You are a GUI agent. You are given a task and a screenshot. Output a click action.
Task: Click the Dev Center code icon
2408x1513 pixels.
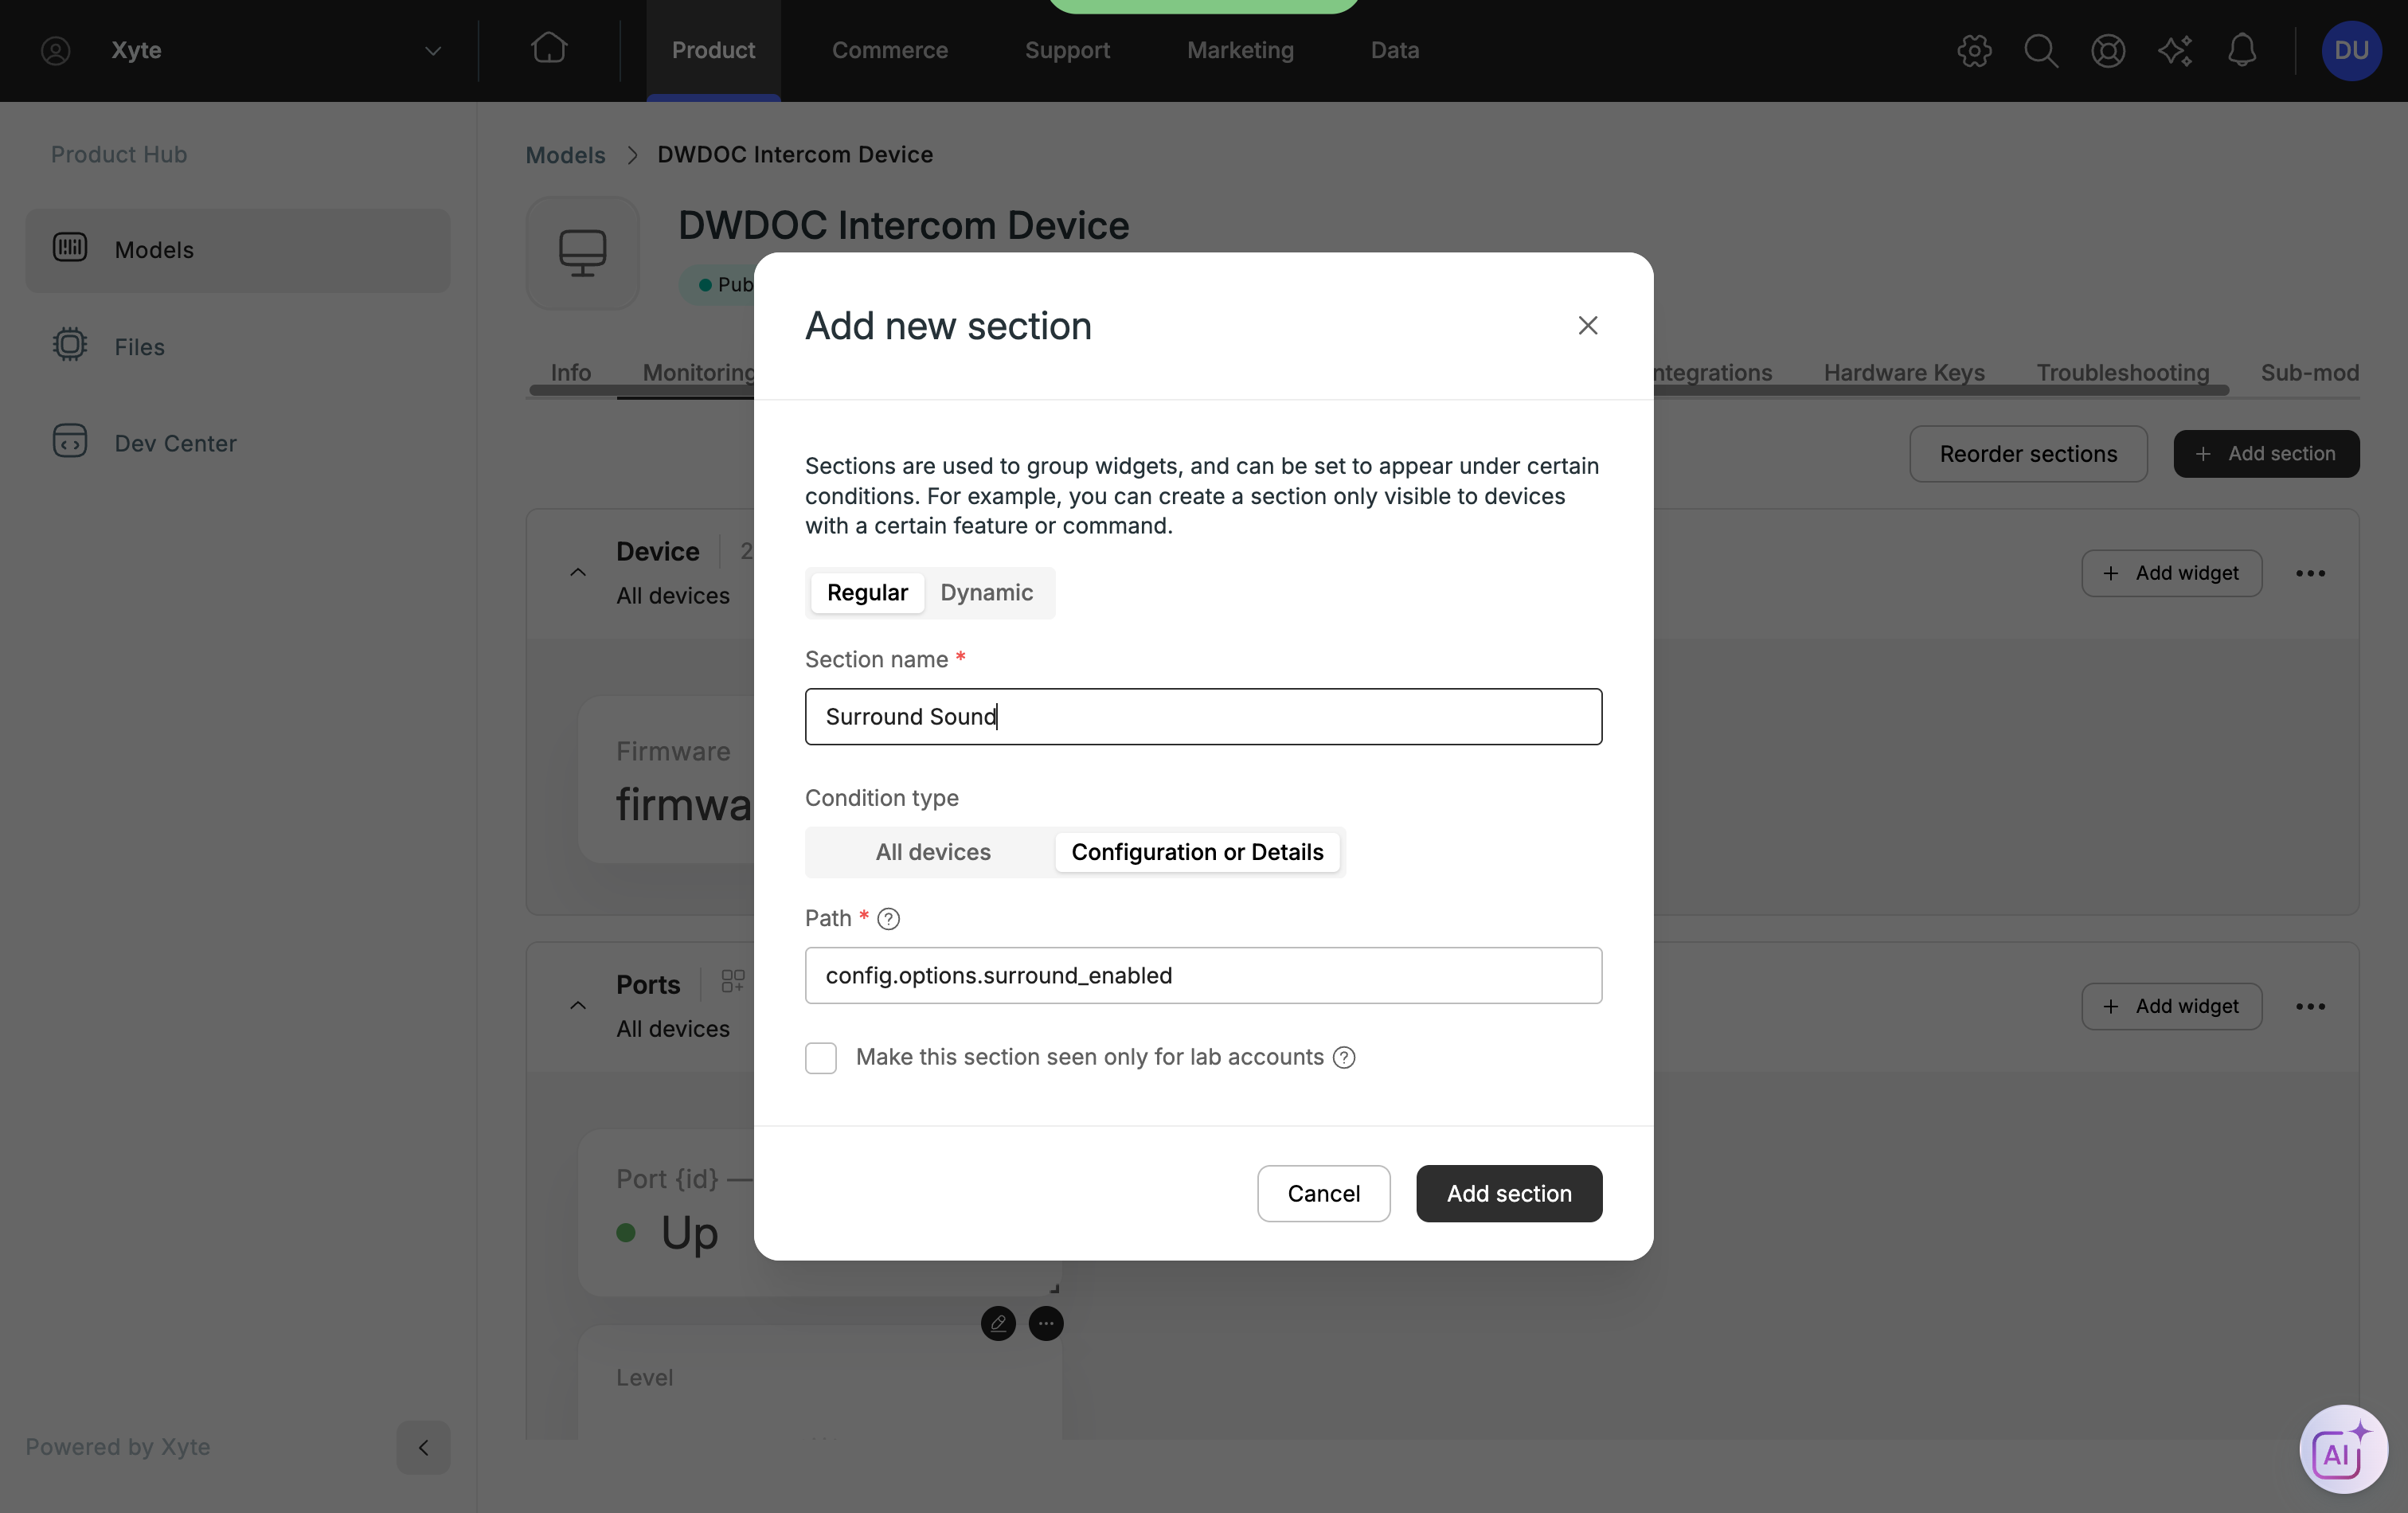click(70, 442)
